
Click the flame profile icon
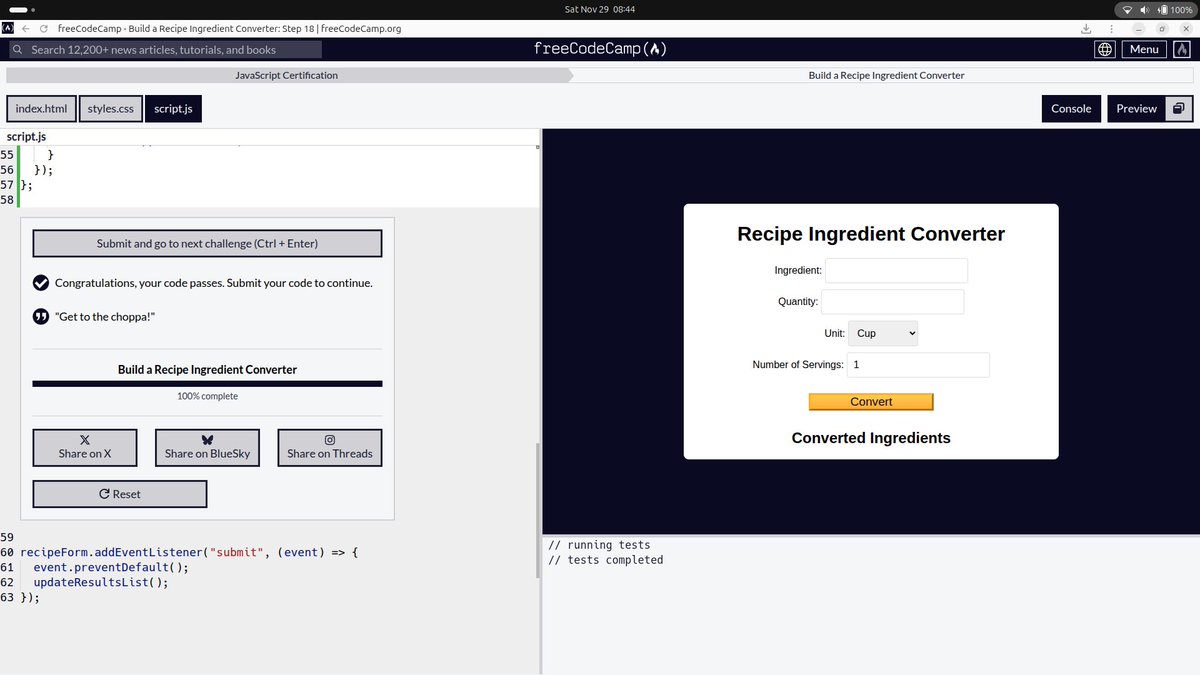1182,49
